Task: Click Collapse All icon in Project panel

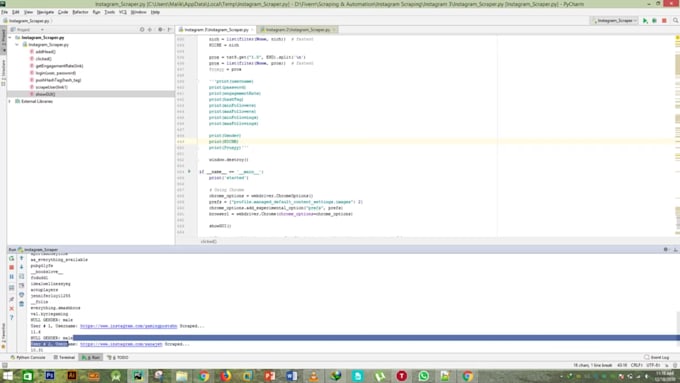Action: (x=150, y=29)
